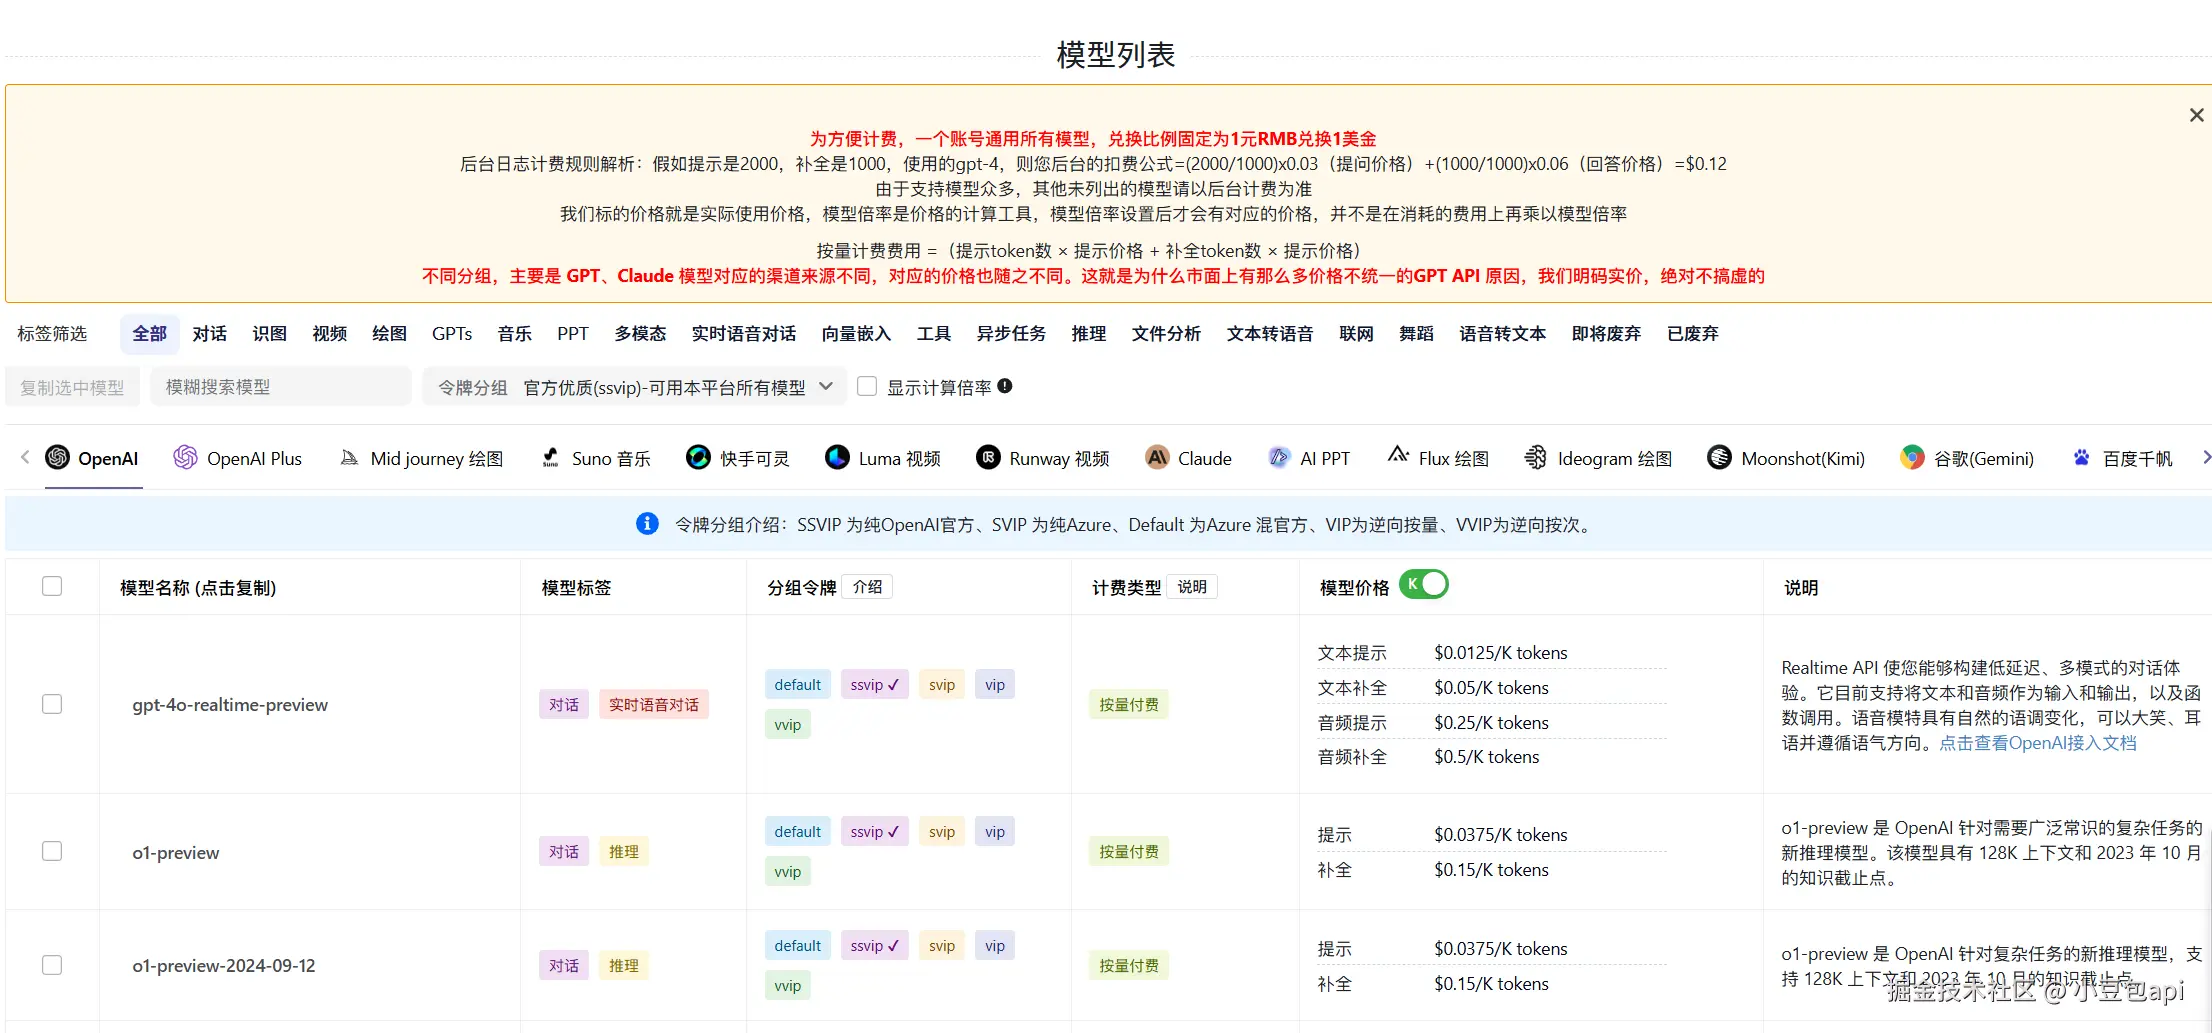The height and width of the screenshot is (1033, 2212).
Task: Select the 全部 tag filter
Action: 150,334
